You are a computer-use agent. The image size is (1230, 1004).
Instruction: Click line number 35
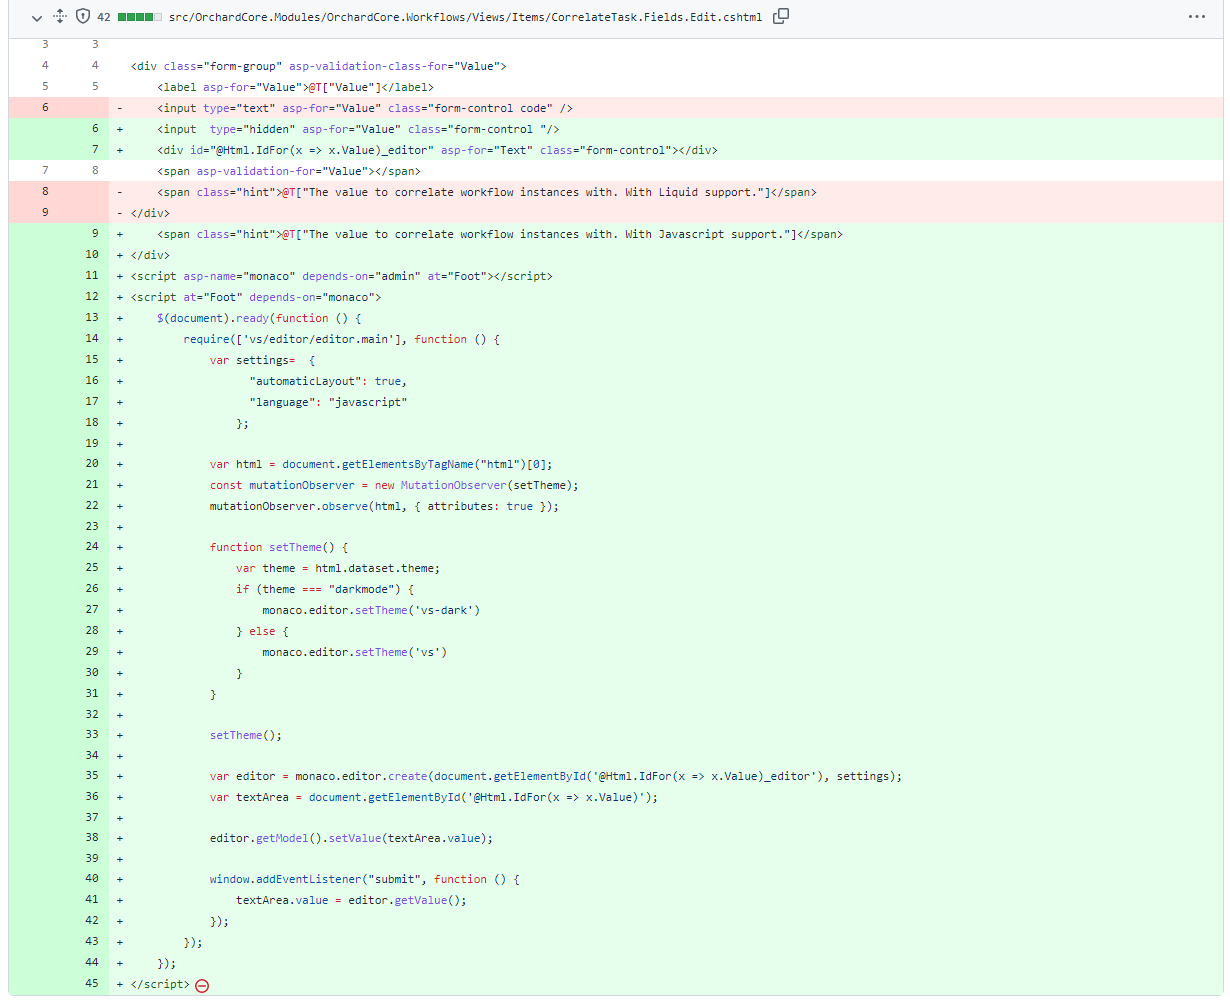point(92,776)
